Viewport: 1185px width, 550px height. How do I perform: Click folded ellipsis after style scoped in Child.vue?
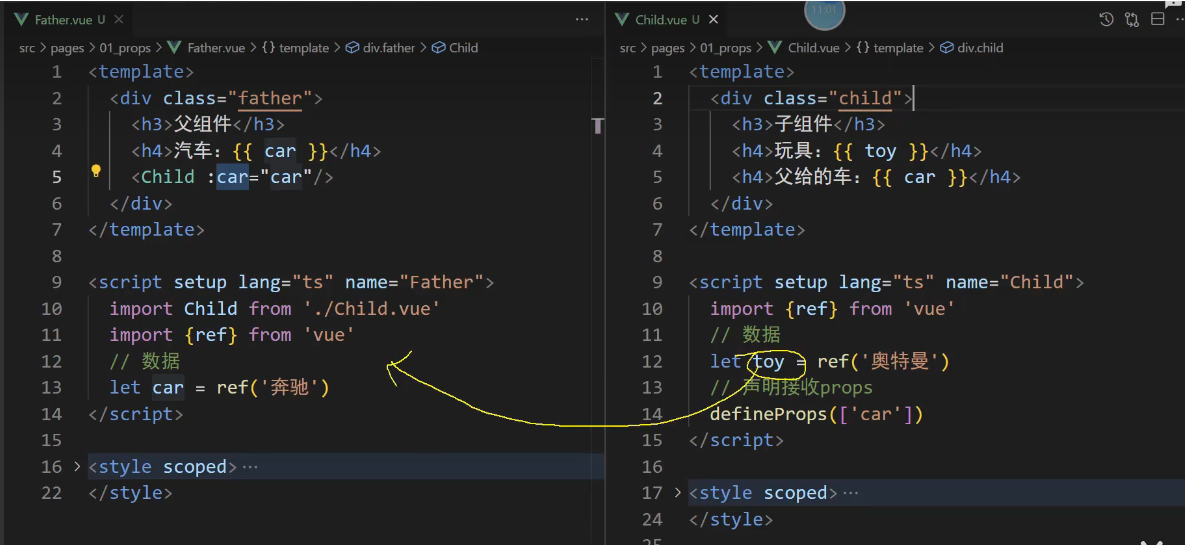point(850,493)
